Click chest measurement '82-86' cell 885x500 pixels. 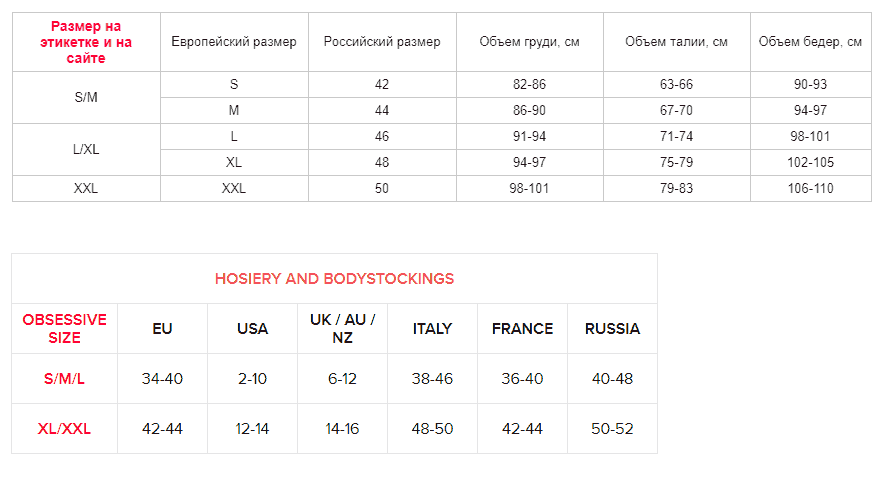529,85
